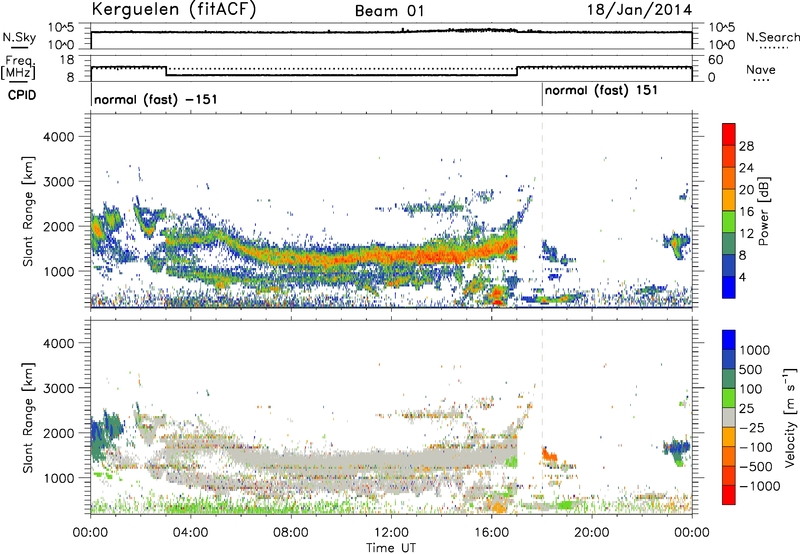The width and height of the screenshot is (800, 554).
Task: Pick the gray segment of Velocity color bar
Action: (x=729, y=417)
